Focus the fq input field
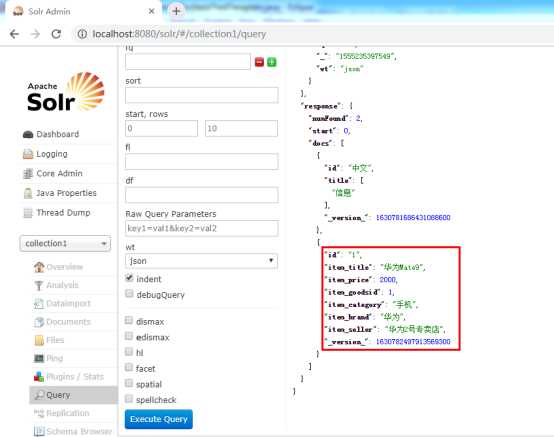 pos(188,62)
